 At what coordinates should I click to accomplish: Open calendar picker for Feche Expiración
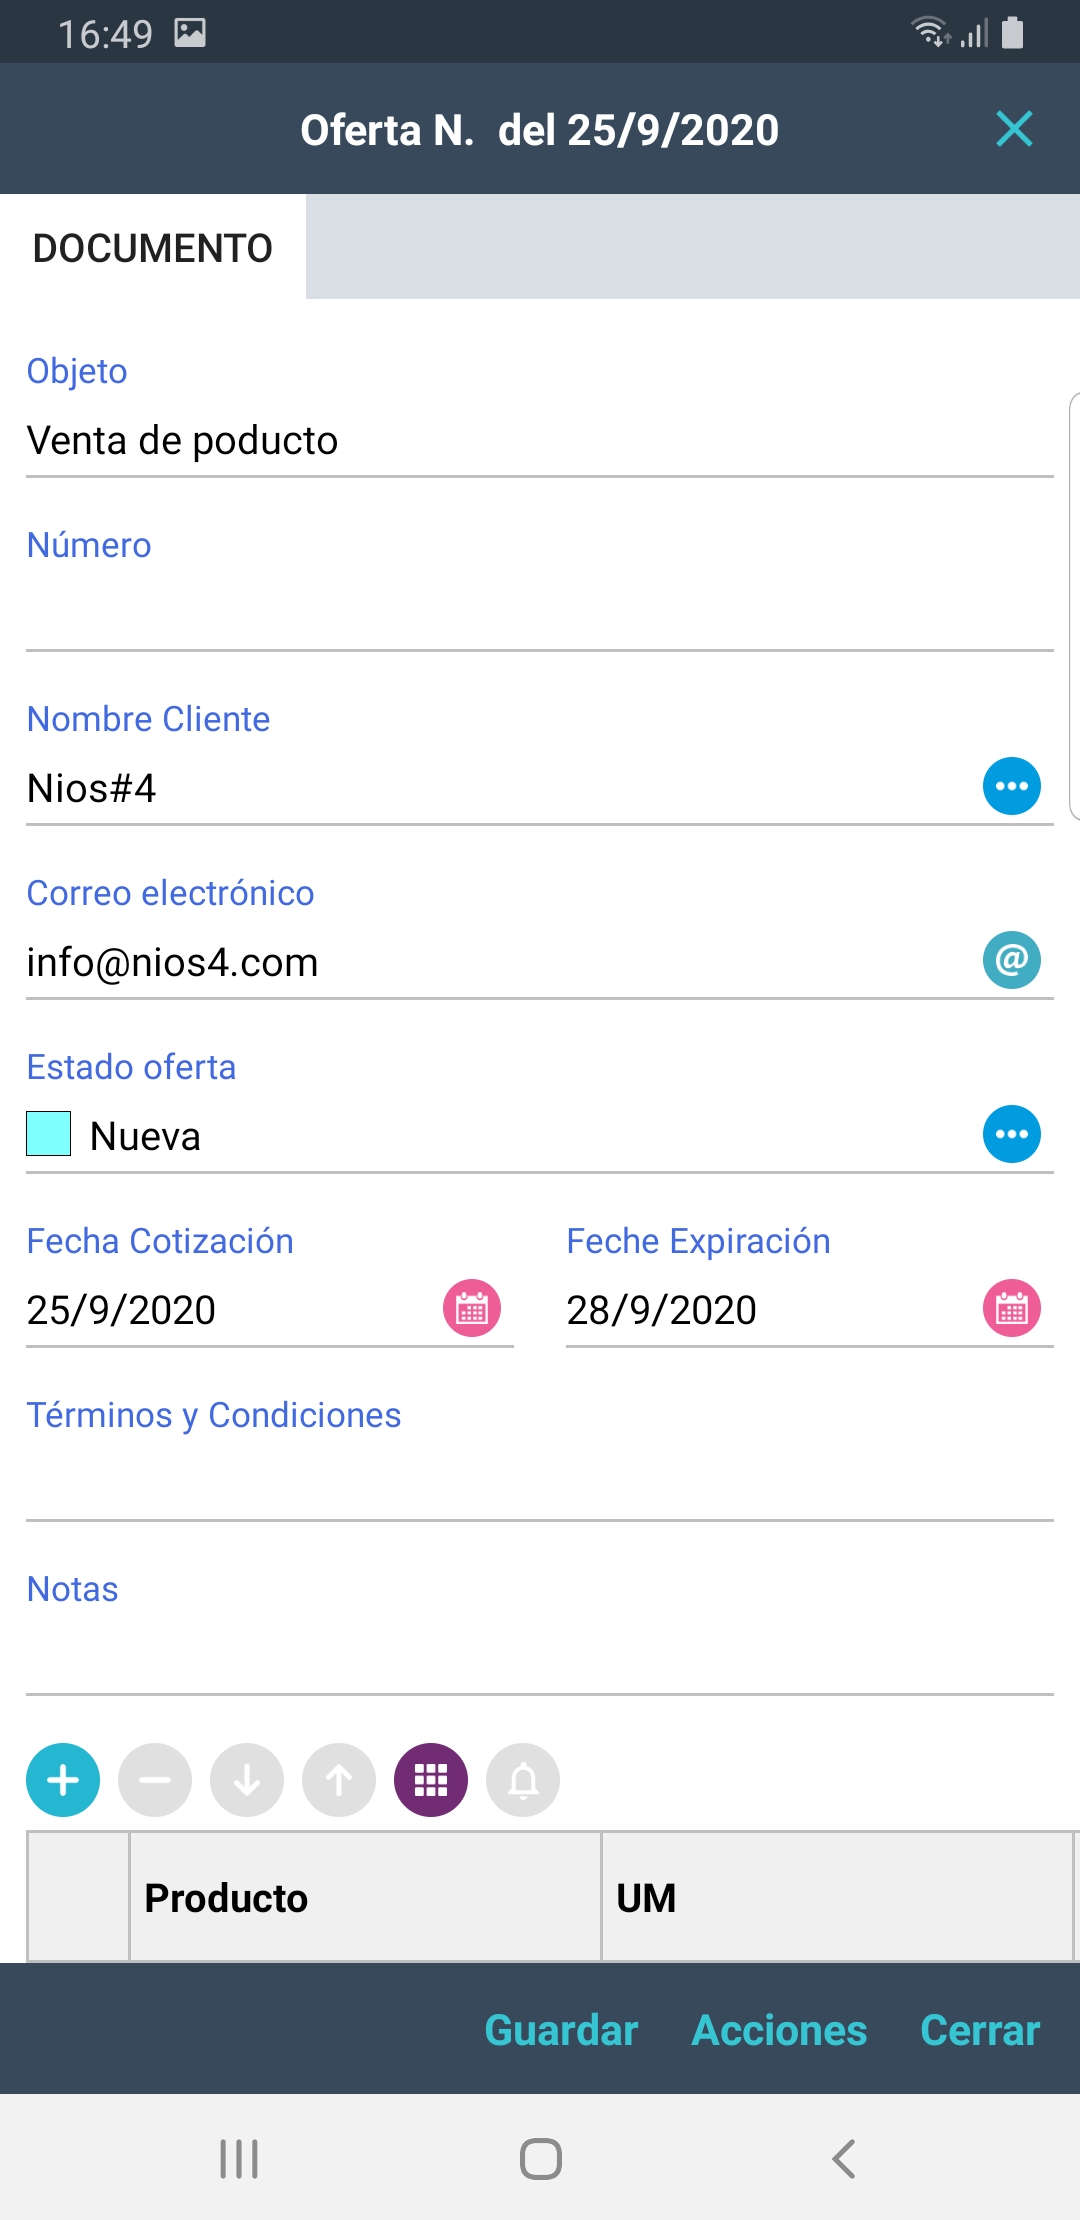click(x=1012, y=1308)
